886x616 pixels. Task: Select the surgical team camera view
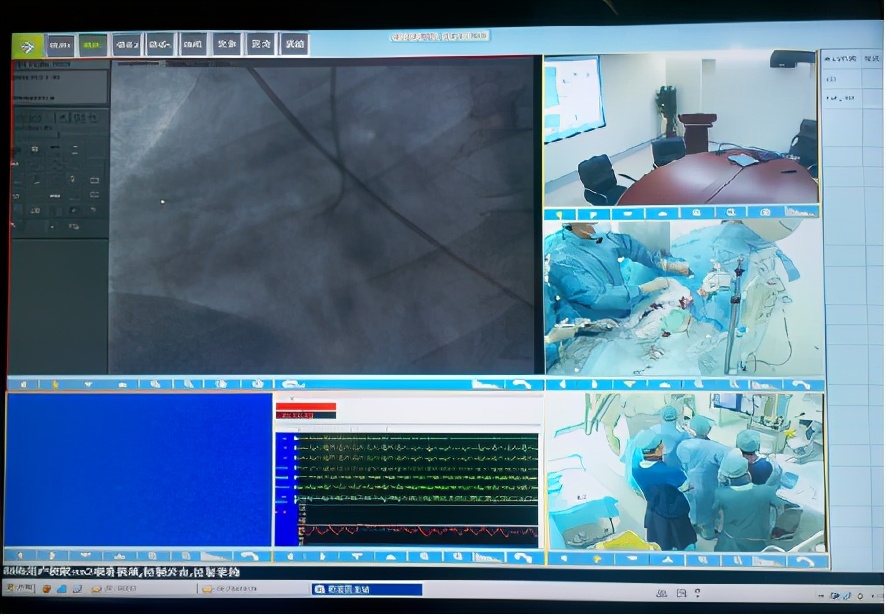click(x=684, y=472)
